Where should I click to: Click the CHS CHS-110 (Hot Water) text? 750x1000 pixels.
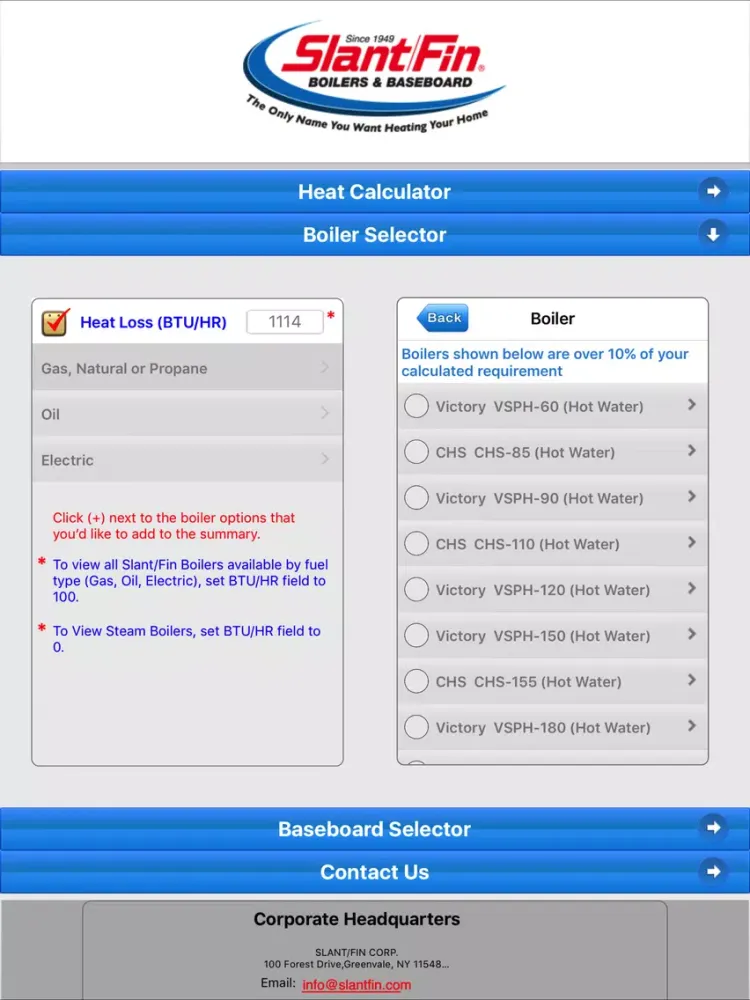pos(527,544)
